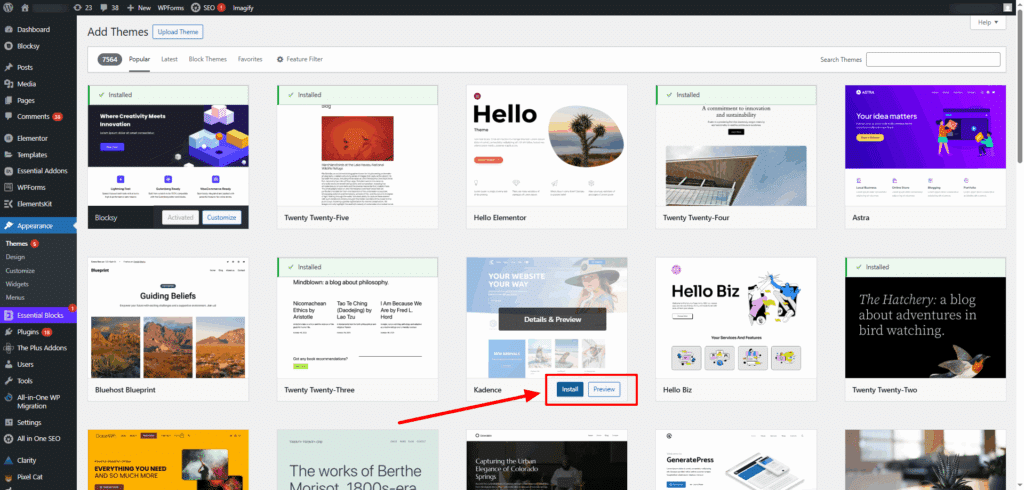Switch to the Popular themes tab
Screen dimensions: 1024x490
[140, 59]
